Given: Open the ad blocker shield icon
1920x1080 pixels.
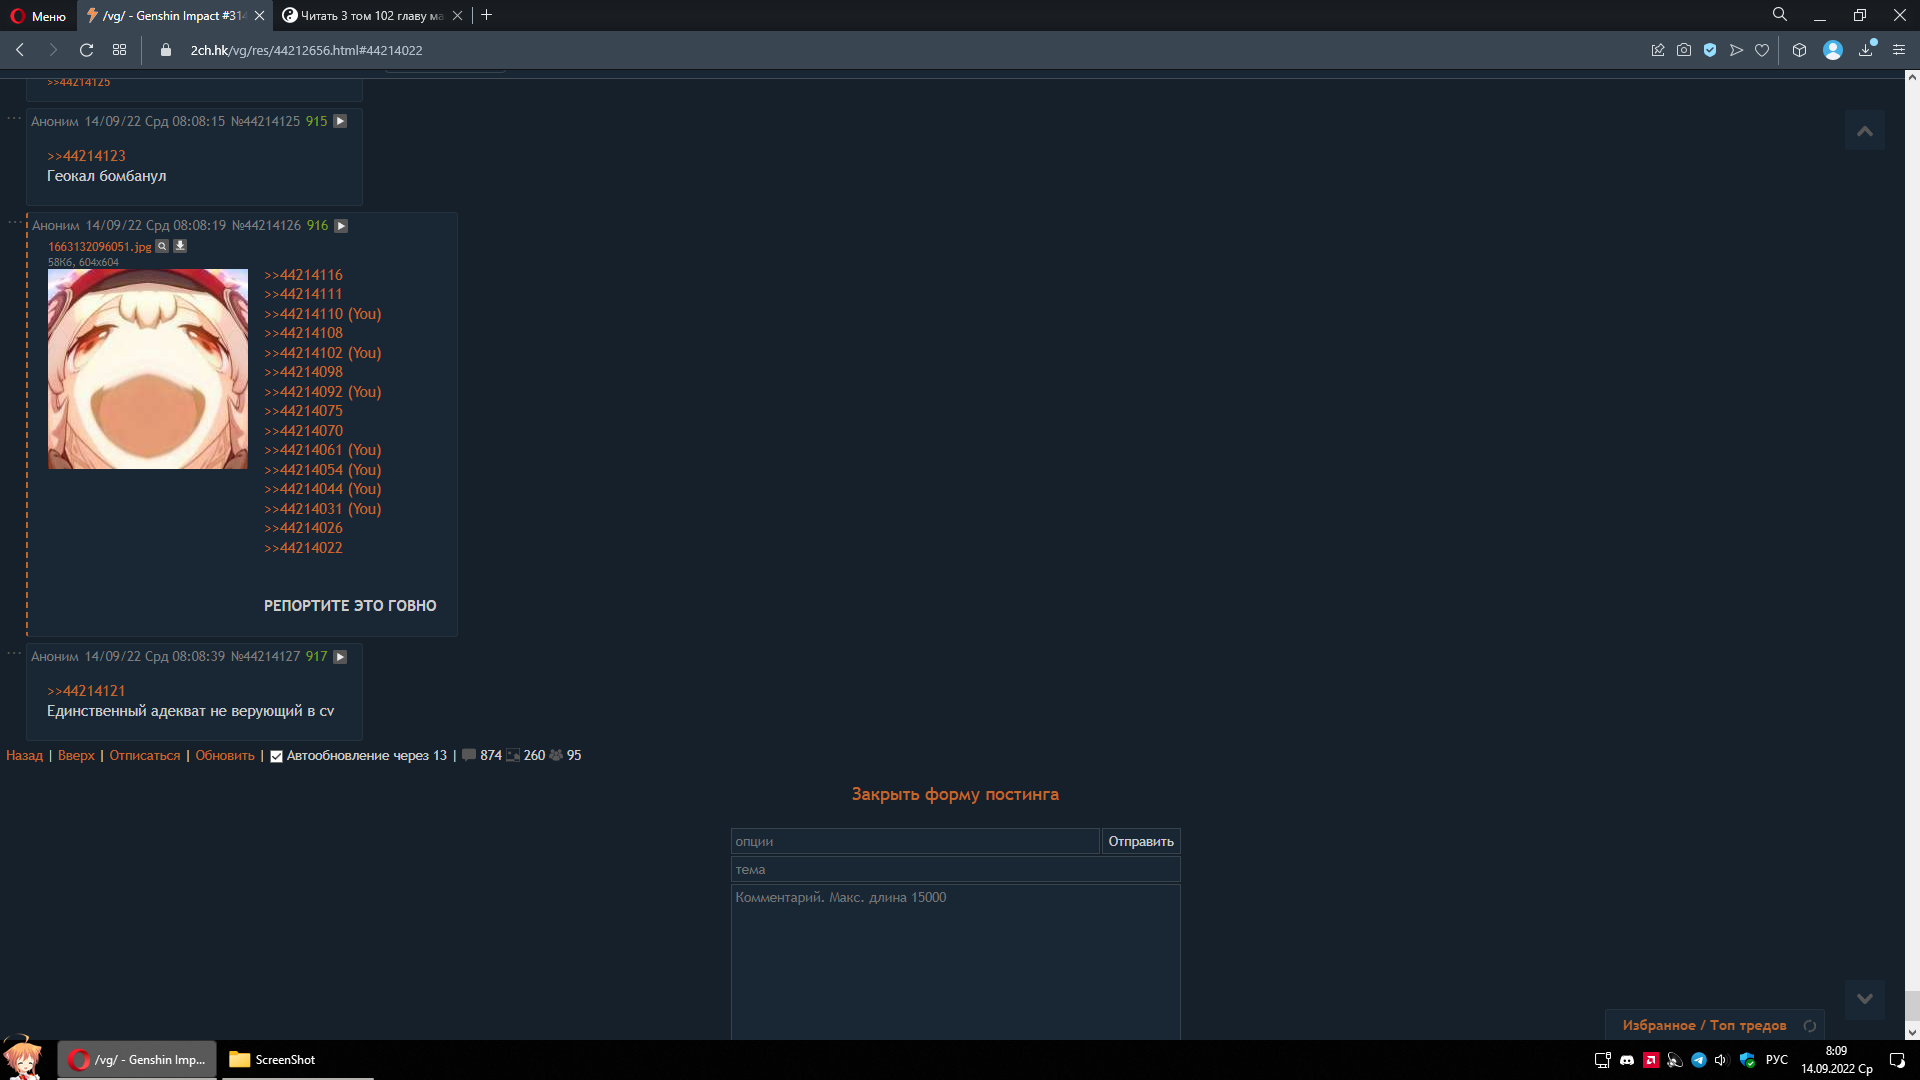Looking at the screenshot, I should pyautogui.click(x=1710, y=50).
